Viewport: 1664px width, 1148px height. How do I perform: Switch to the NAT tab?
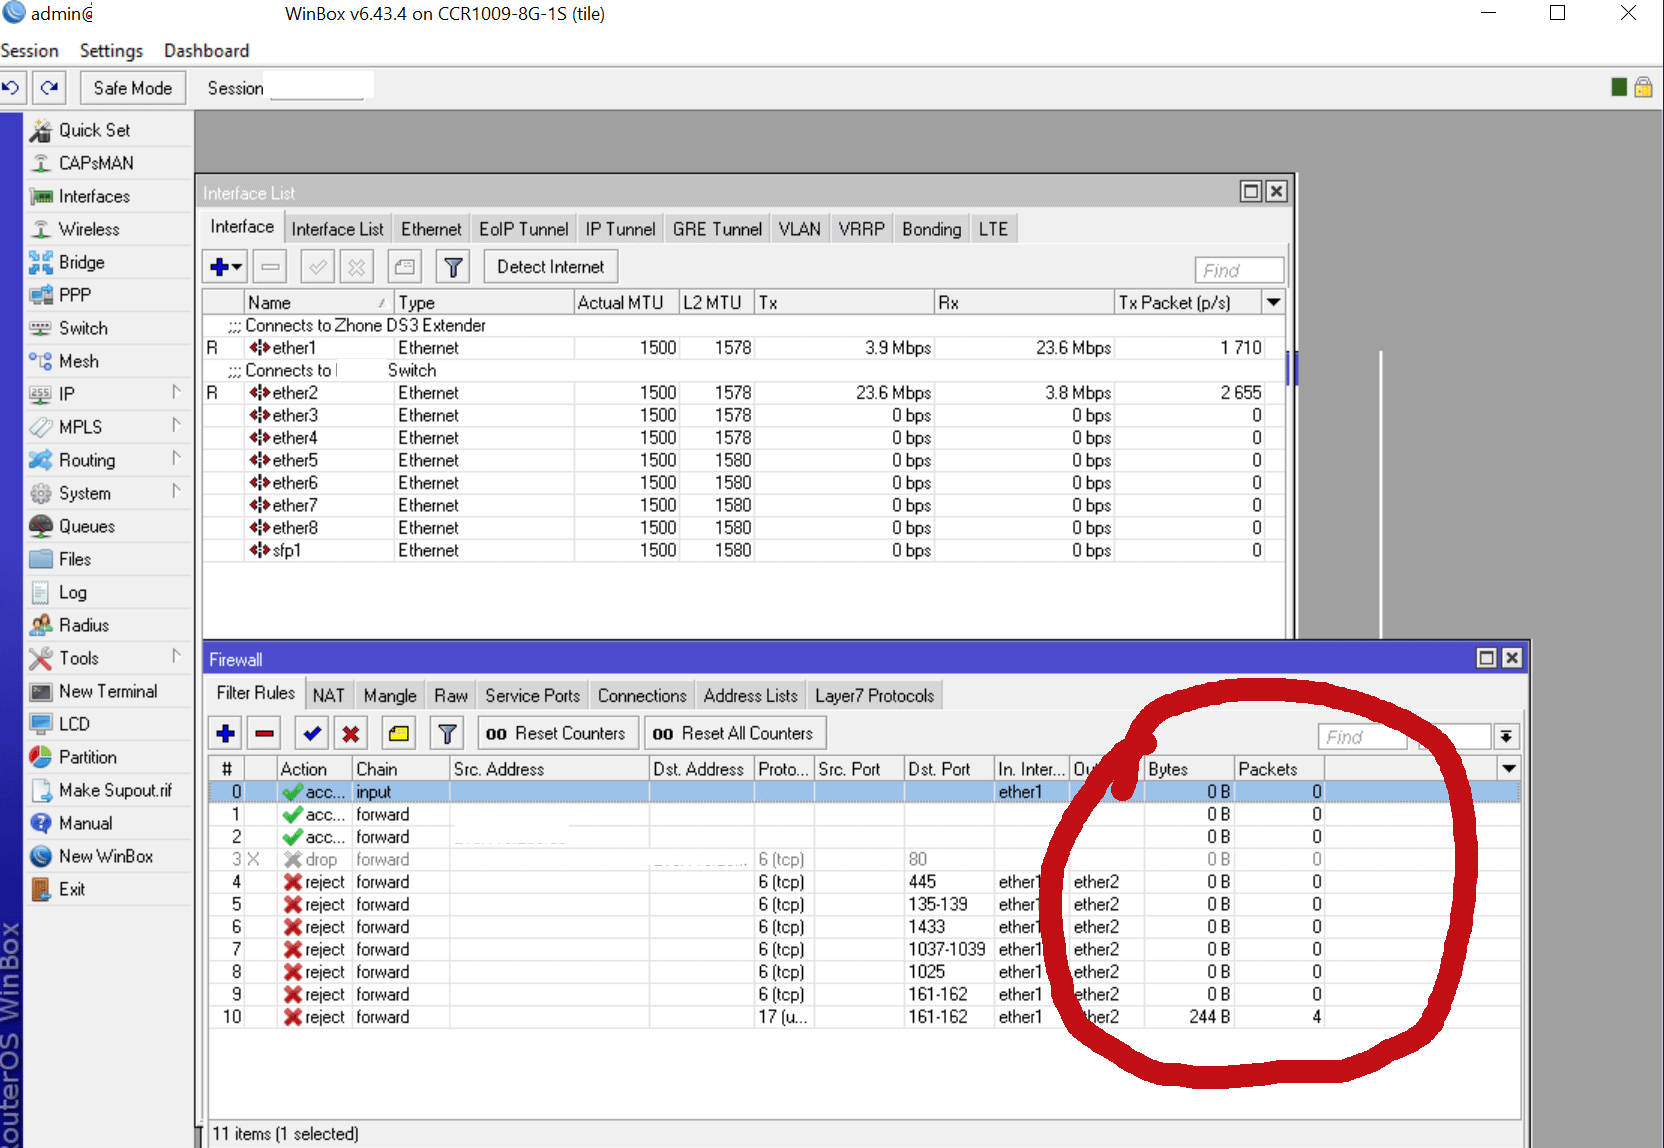(x=328, y=696)
